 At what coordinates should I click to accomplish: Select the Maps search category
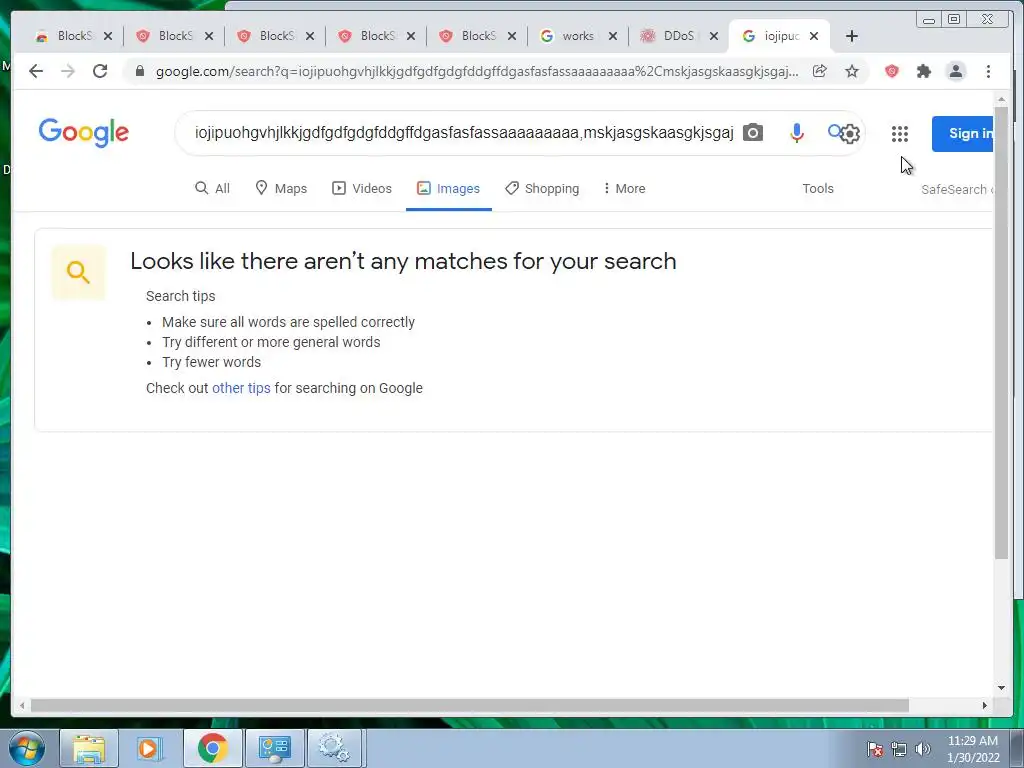click(281, 189)
